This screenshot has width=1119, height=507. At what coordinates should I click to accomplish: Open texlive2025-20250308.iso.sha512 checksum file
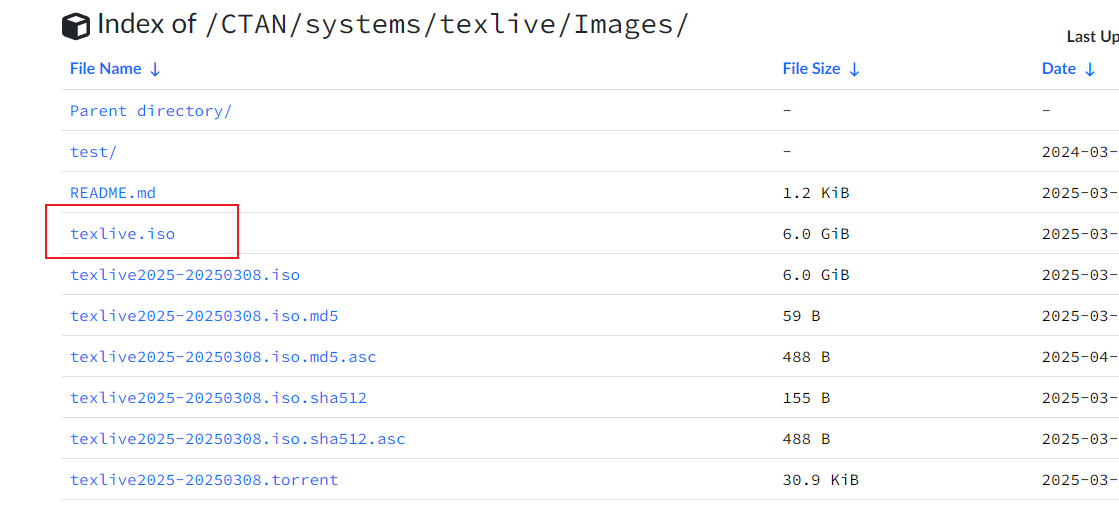(218, 398)
